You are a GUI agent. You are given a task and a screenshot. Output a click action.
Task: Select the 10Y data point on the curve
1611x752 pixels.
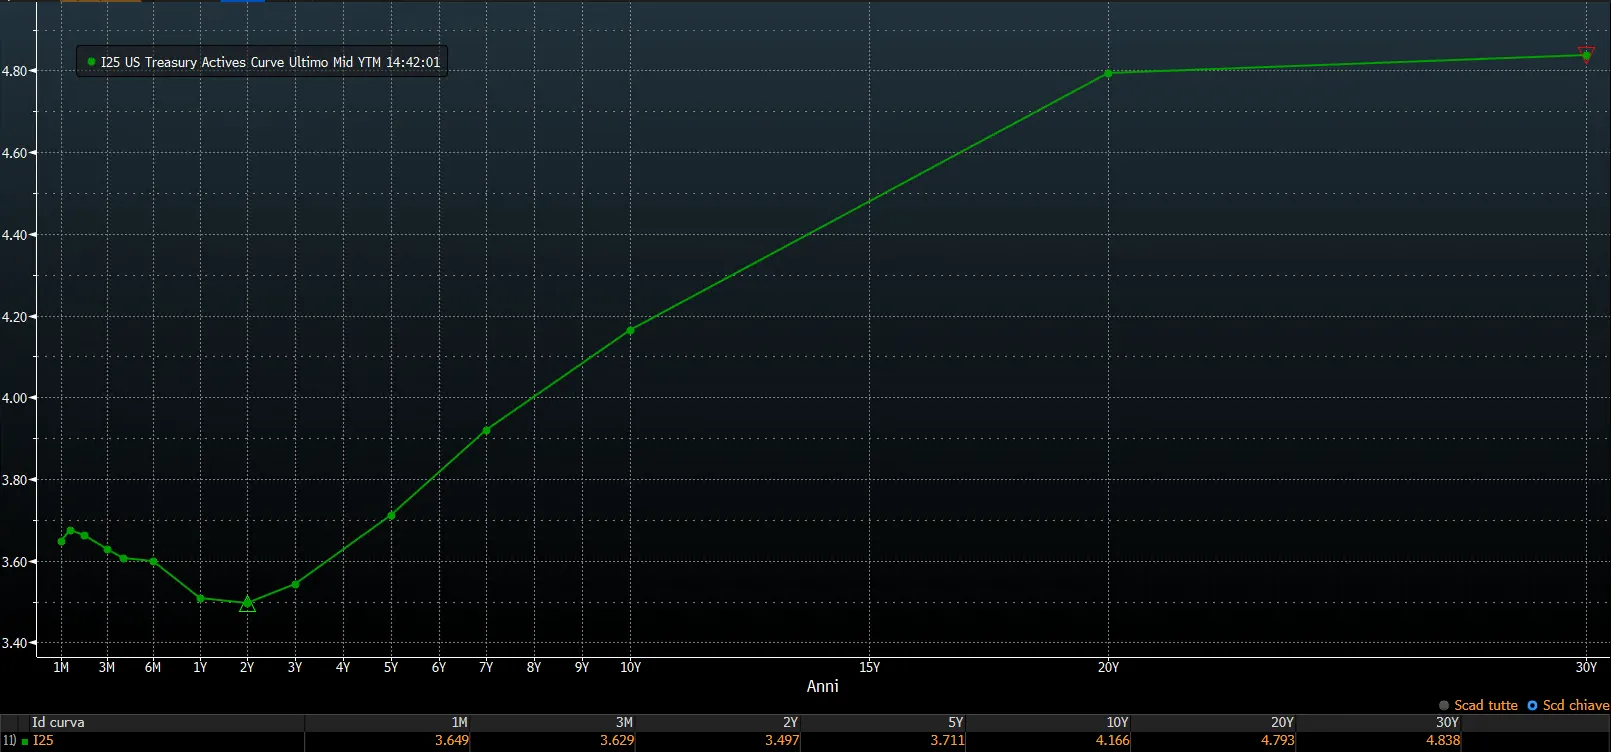(630, 330)
